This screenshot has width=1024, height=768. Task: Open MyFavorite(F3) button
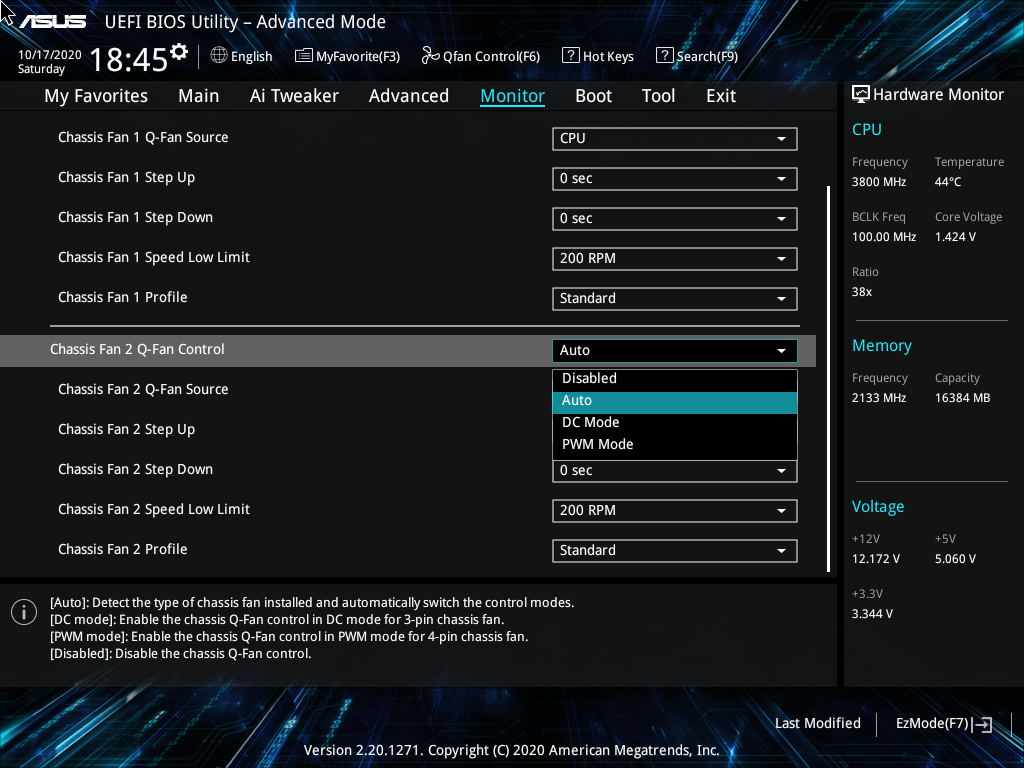tap(347, 56)
